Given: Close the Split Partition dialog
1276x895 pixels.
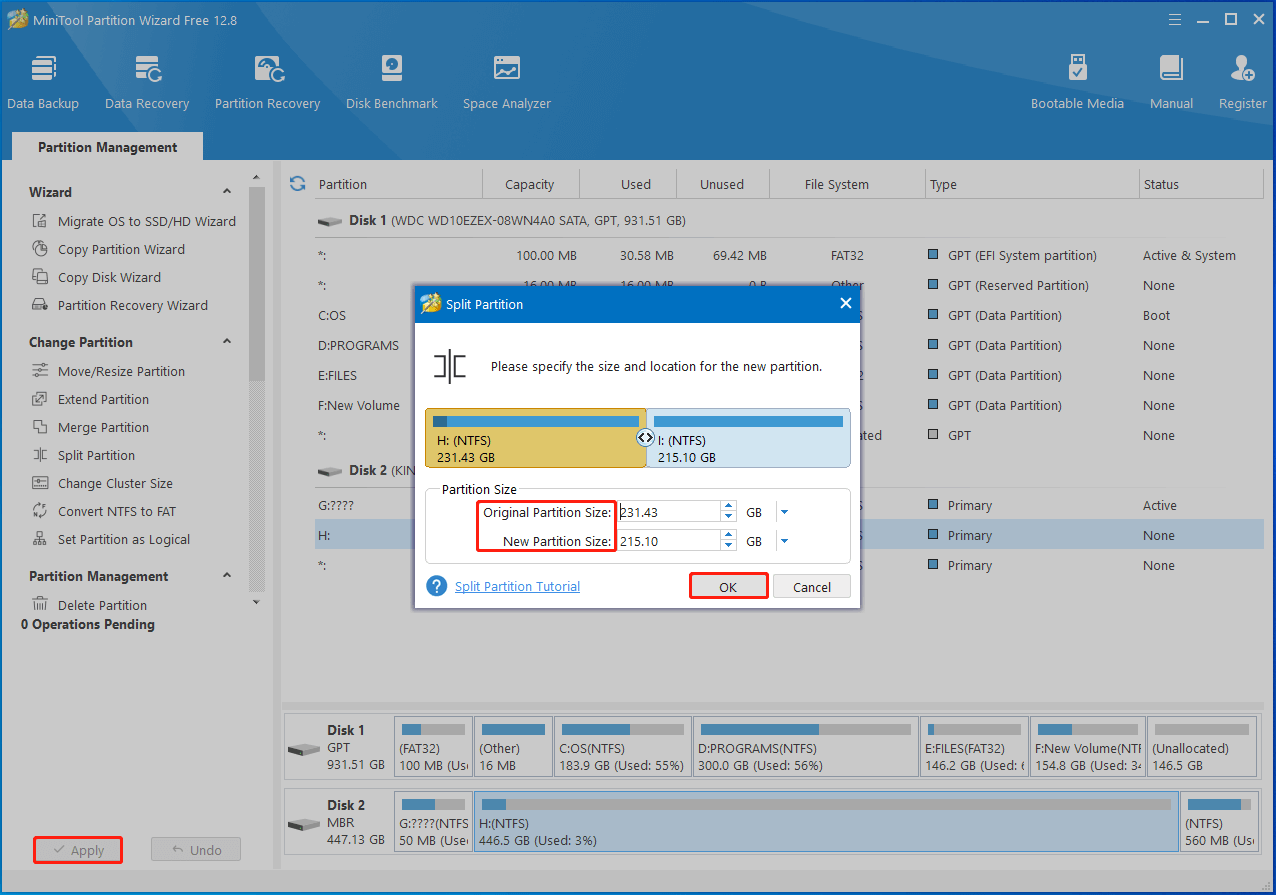Looking at the screenshot, I should pyautogui.click(x=846, y=304).
